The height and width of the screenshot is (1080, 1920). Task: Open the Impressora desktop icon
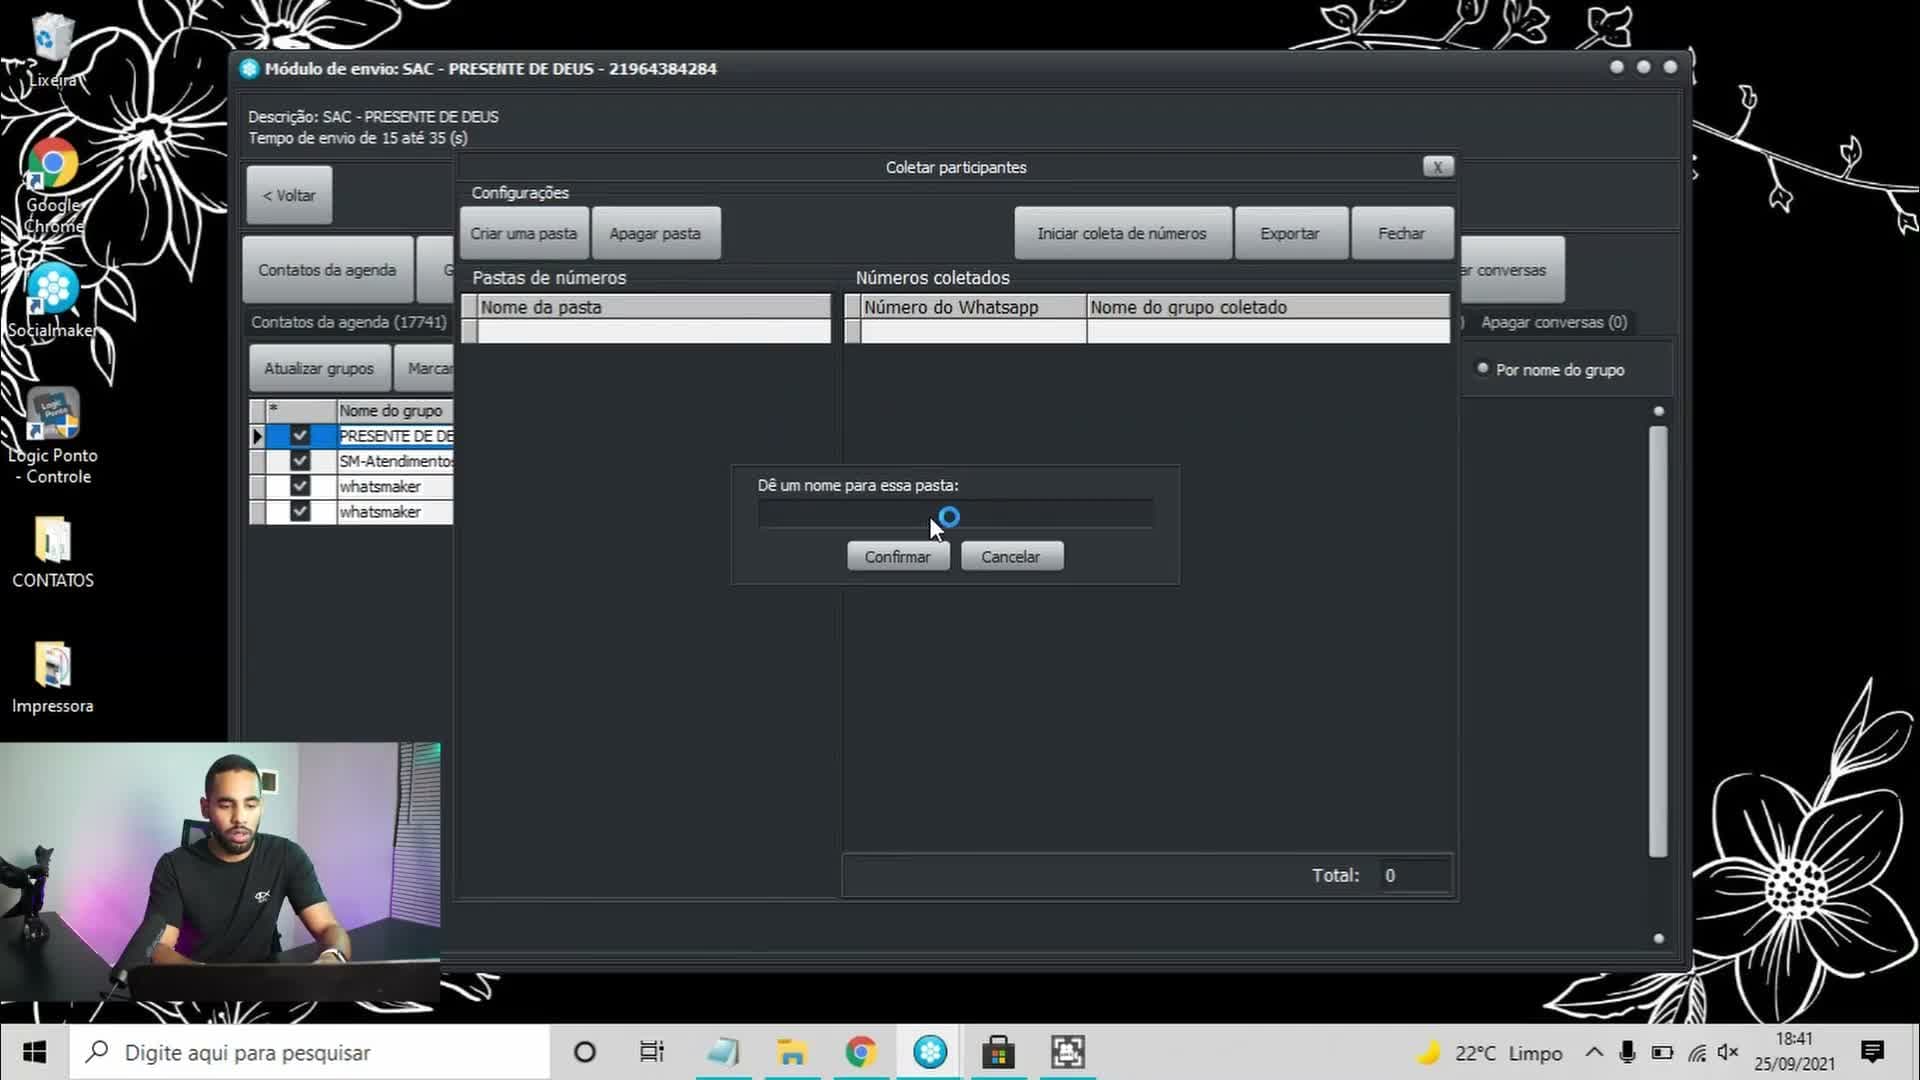(x=53, y=678)
